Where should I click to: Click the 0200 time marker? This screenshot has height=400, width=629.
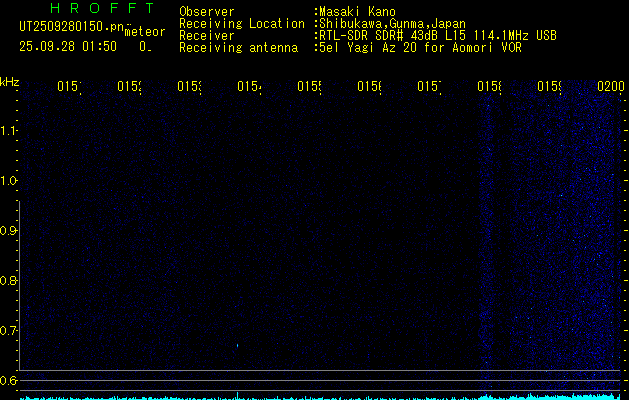click(611, 86)
